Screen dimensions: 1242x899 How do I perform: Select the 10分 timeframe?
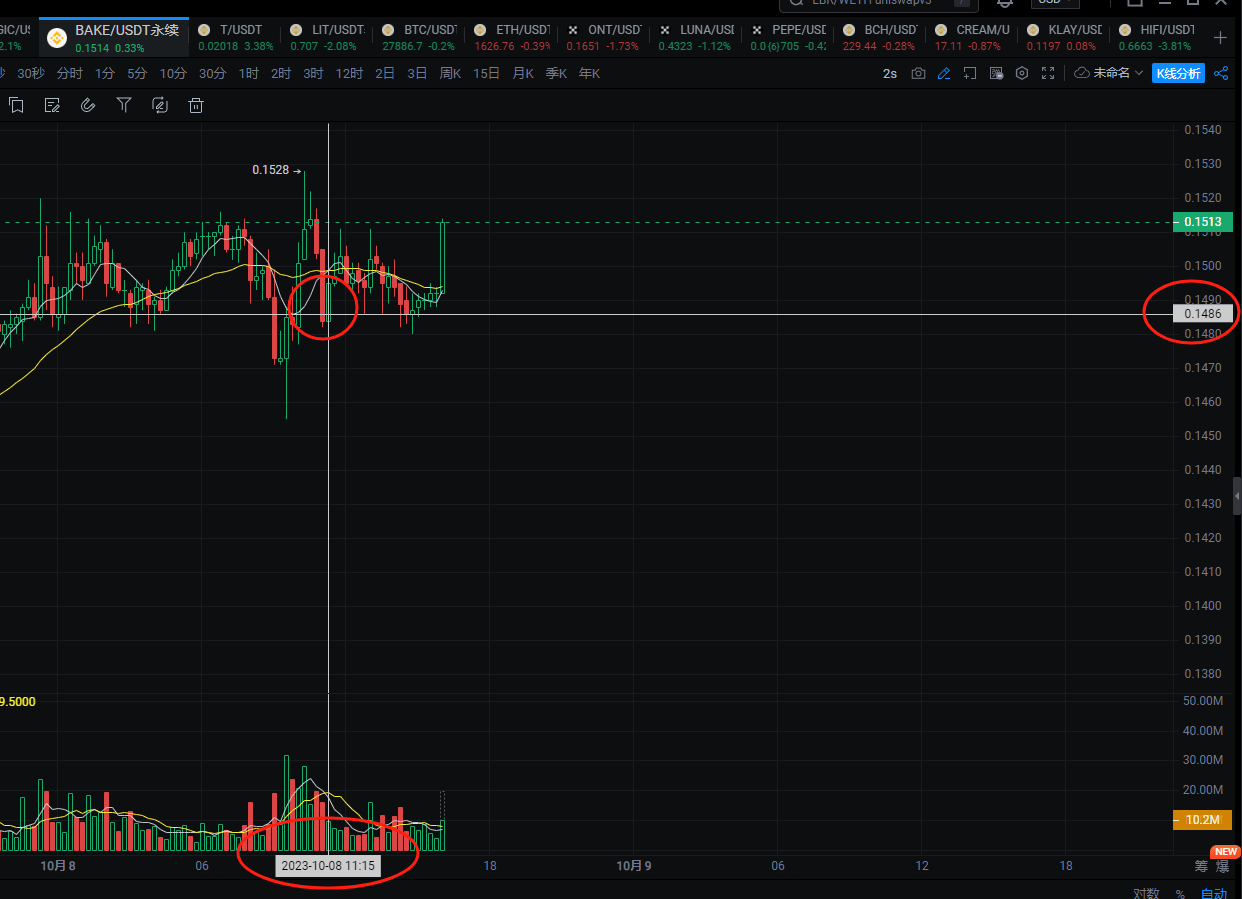173,73
